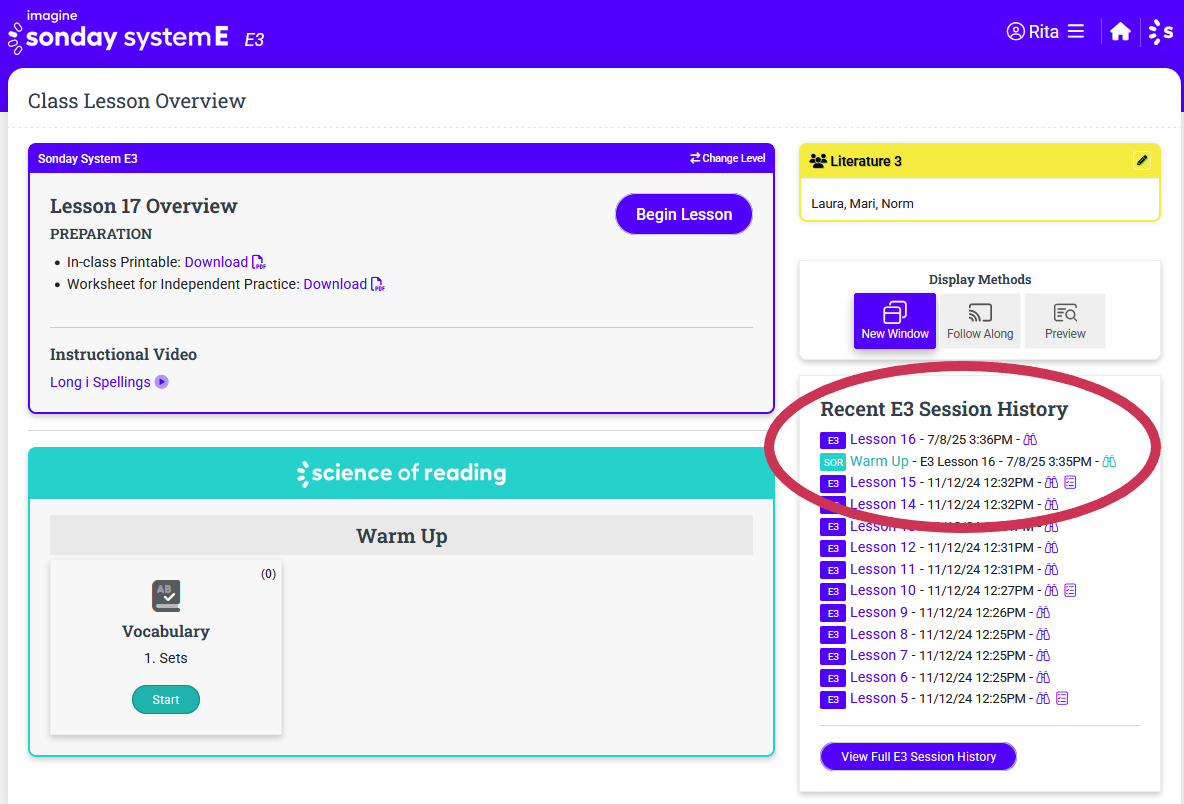The image size is (1184, 804).
Task: Click the 'Literature 3' group title
Action: tap(865, 161)
